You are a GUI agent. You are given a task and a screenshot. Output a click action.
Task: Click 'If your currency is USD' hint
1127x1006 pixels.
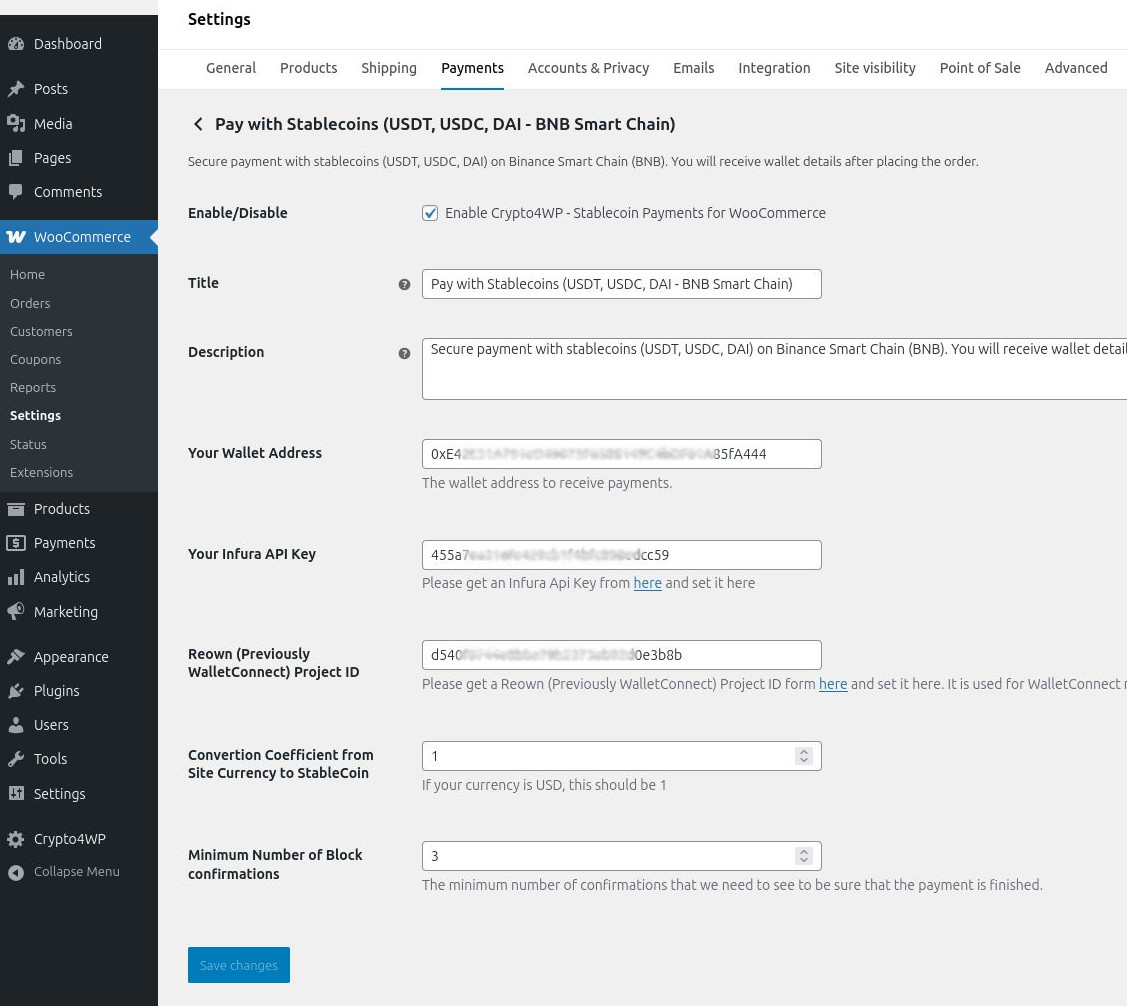(544, 785)
